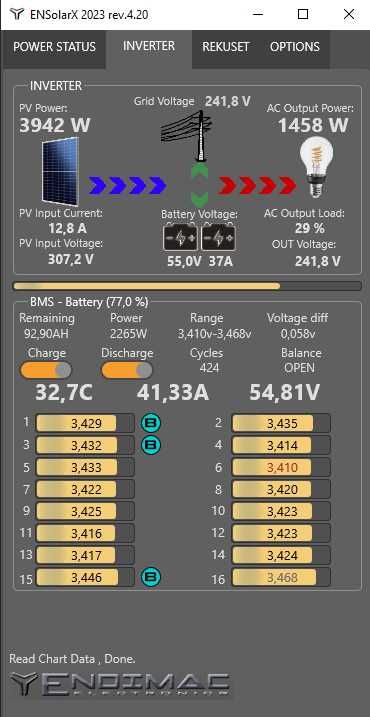Click cell 13 voltage bar 3,417
The height and width of the screenshot is (717, 370).
[x=85, y=555]
